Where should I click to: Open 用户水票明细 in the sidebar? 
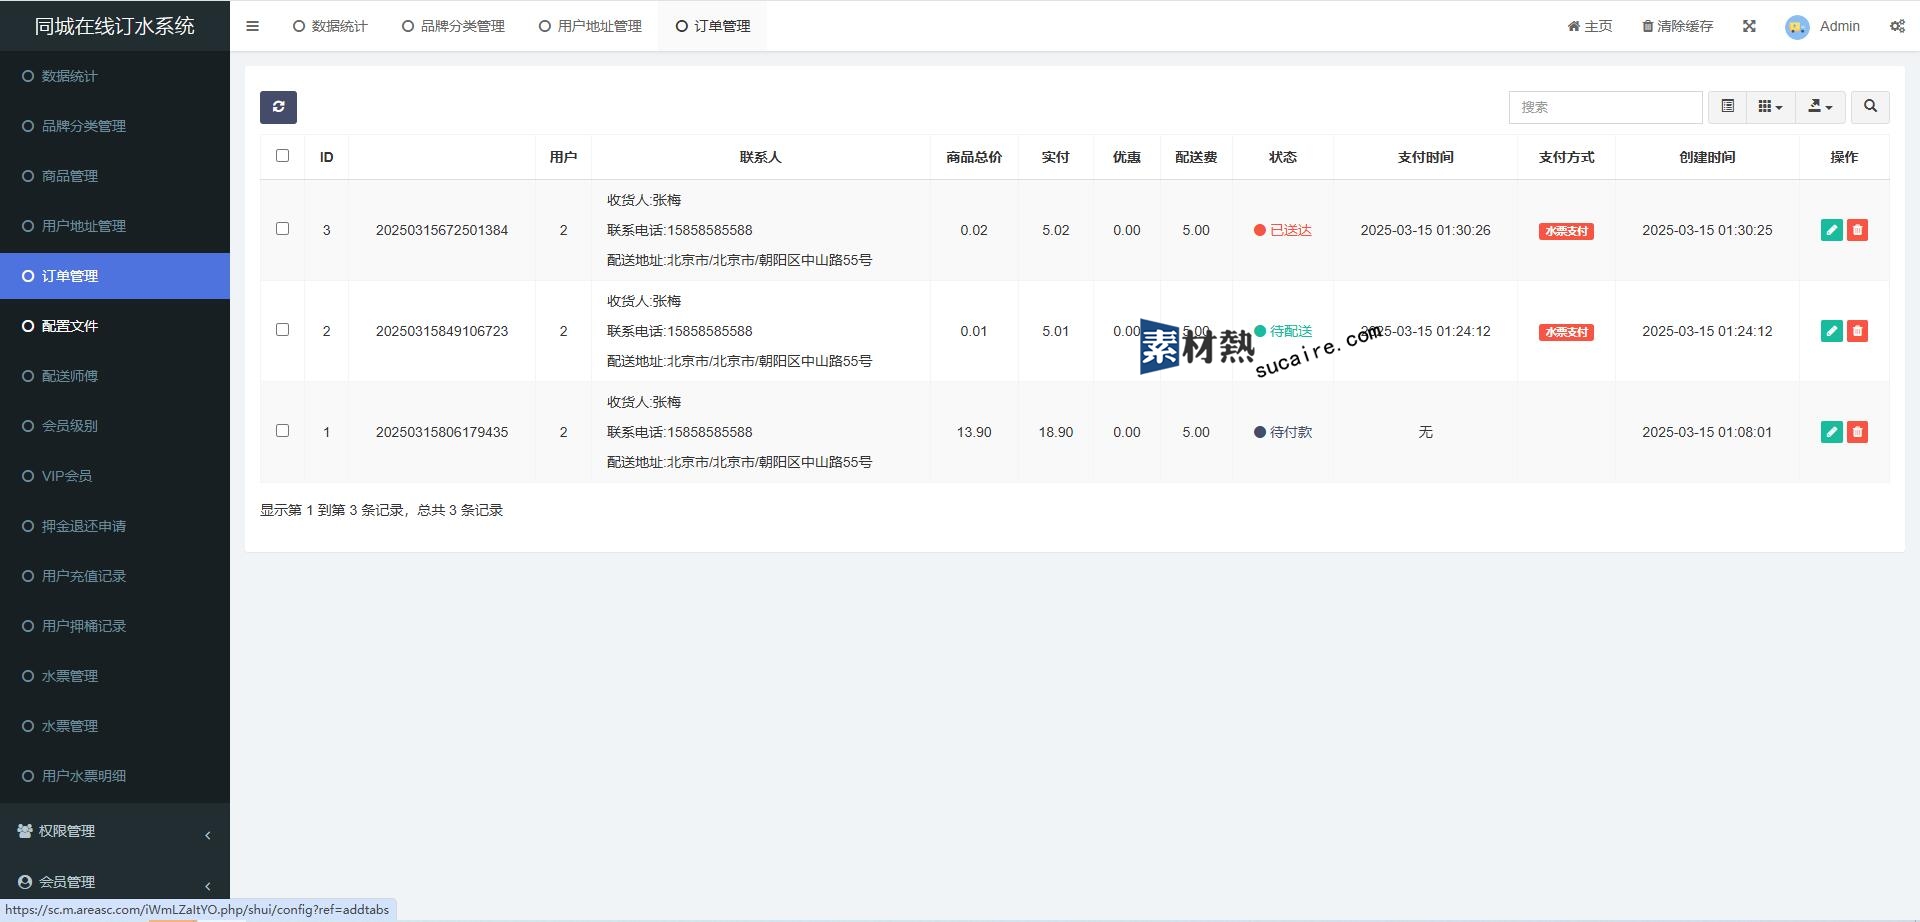tap(115, 776)
